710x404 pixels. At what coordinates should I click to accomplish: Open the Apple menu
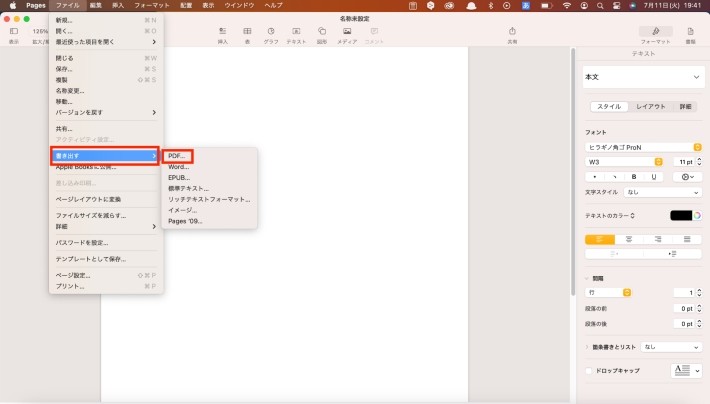pyautogui.click(x=13, y=5)
